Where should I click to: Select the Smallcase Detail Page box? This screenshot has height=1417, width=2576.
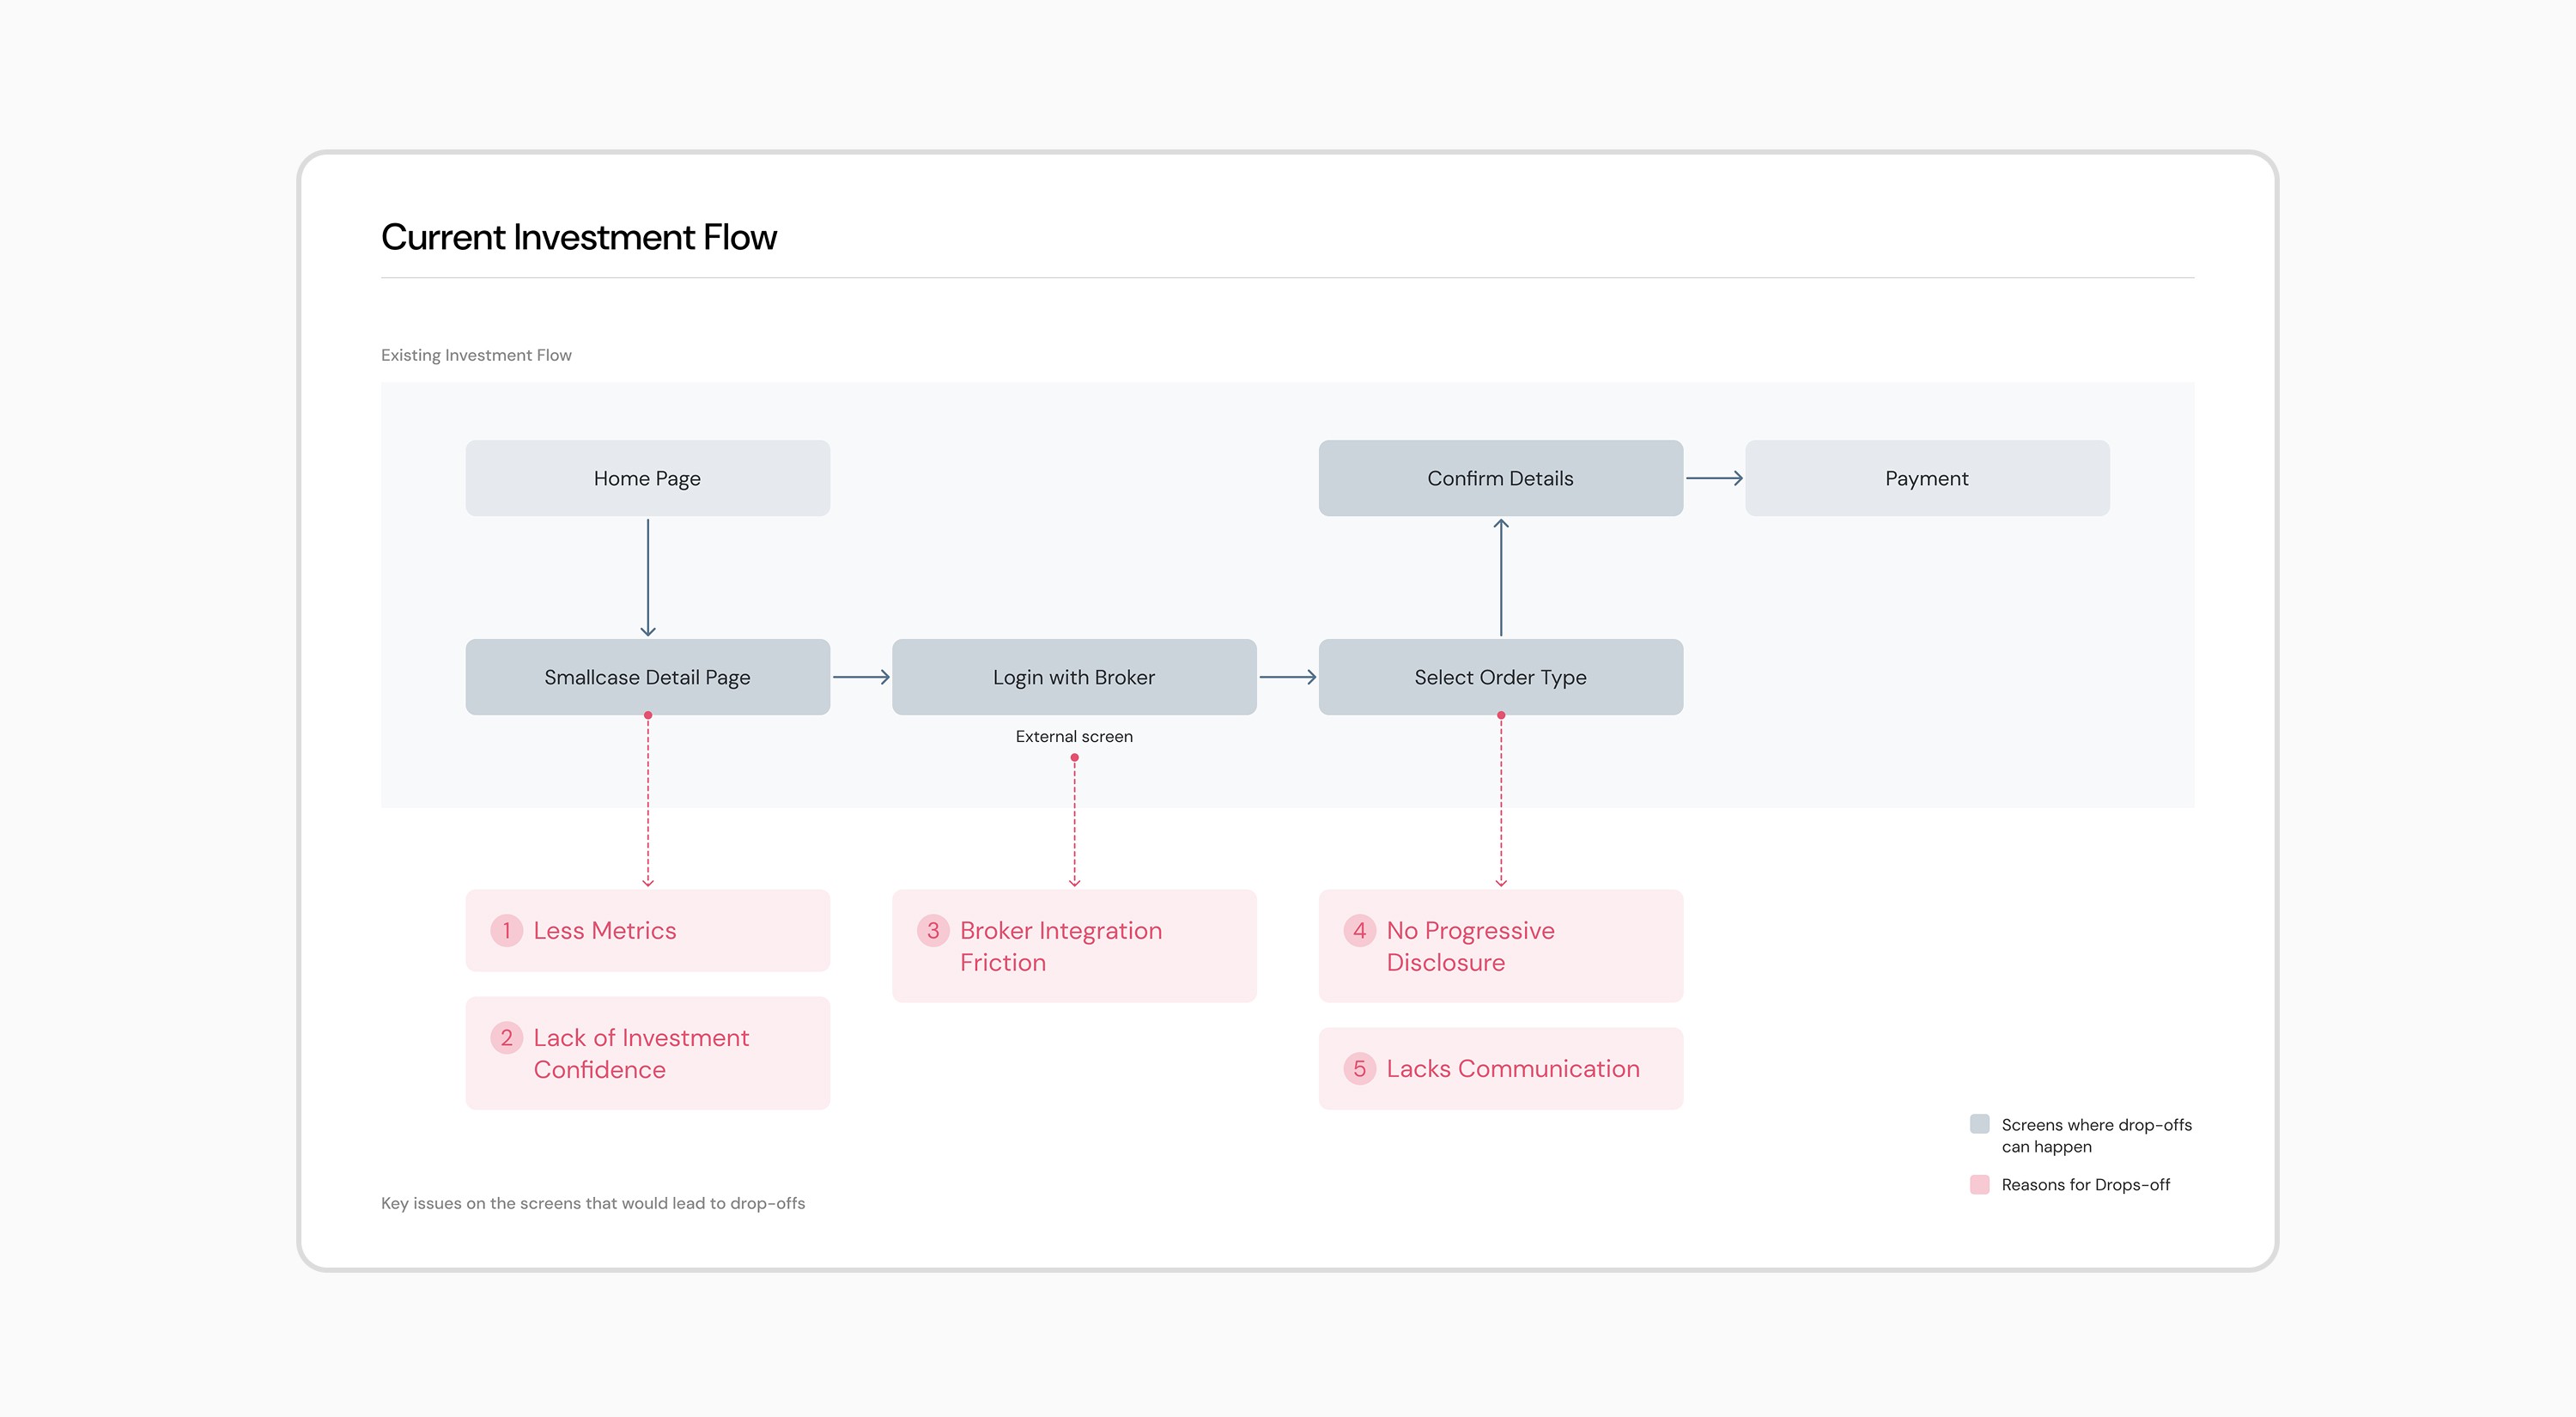[647, 677]
